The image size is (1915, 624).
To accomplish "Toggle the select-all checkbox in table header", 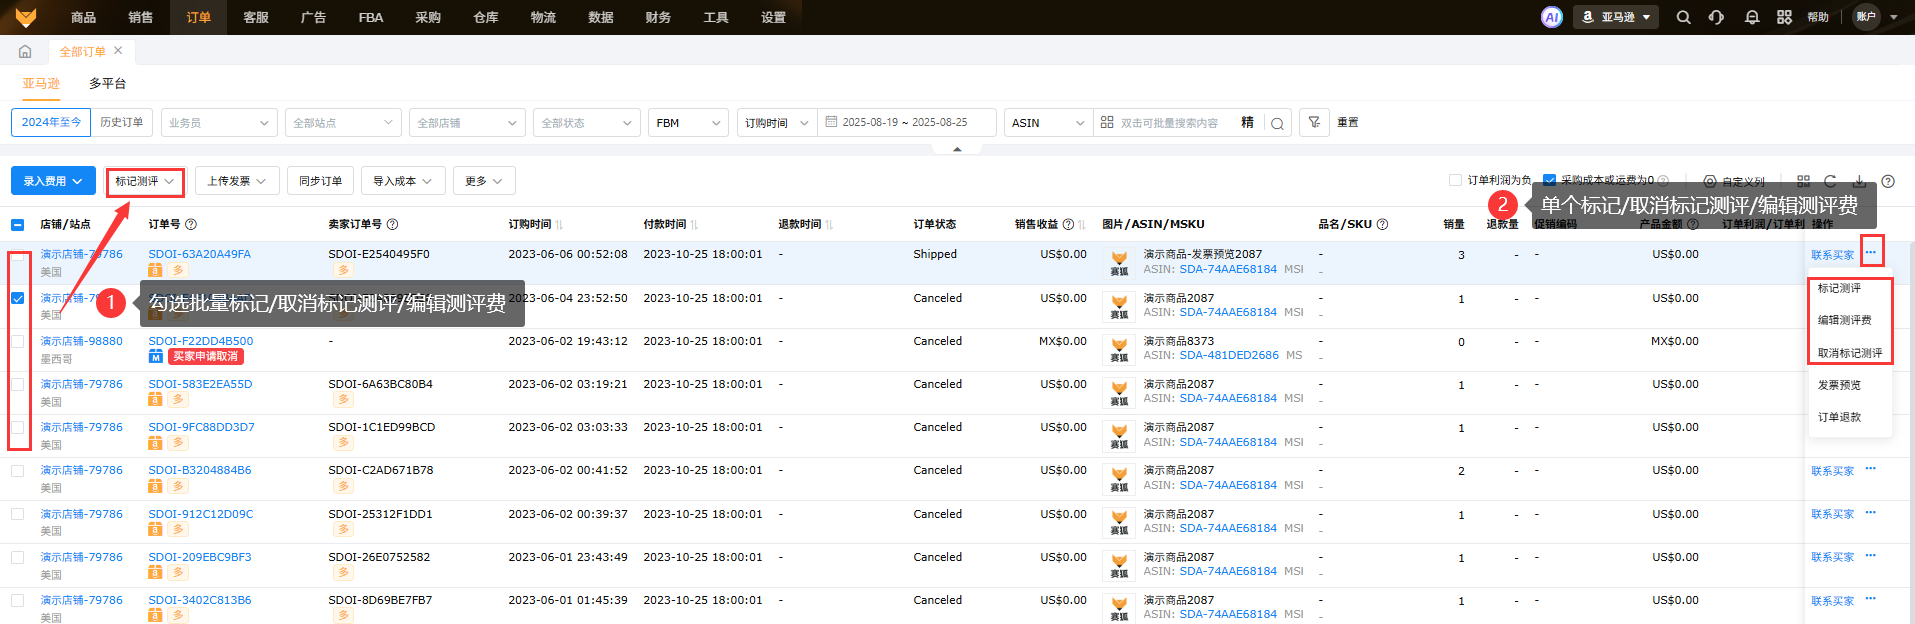I will [18, 225].
